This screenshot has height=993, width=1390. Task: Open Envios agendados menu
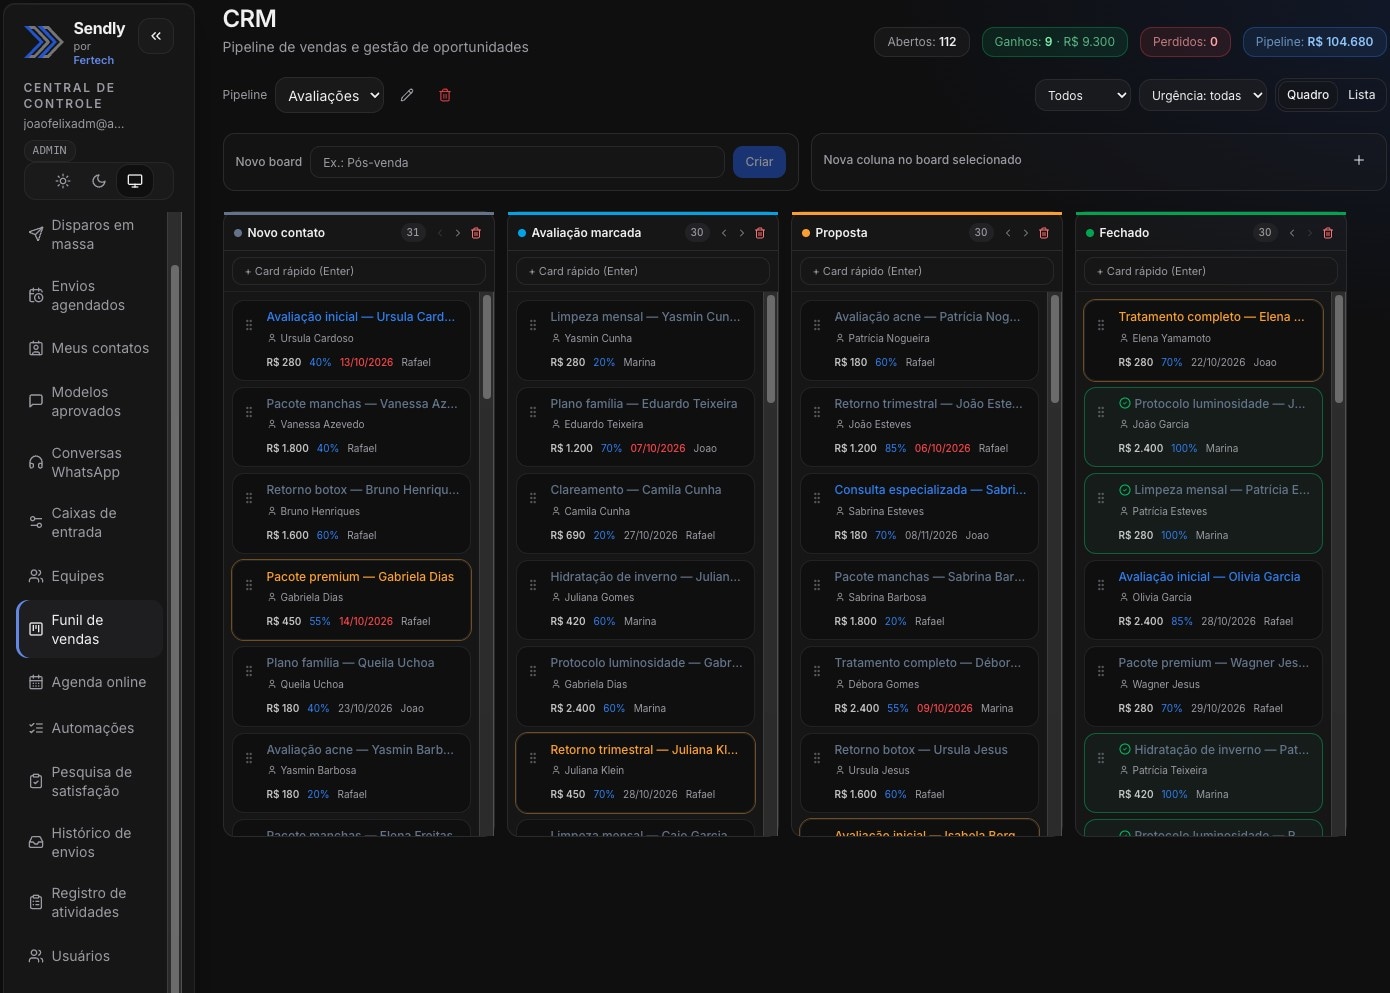(90, 296)
